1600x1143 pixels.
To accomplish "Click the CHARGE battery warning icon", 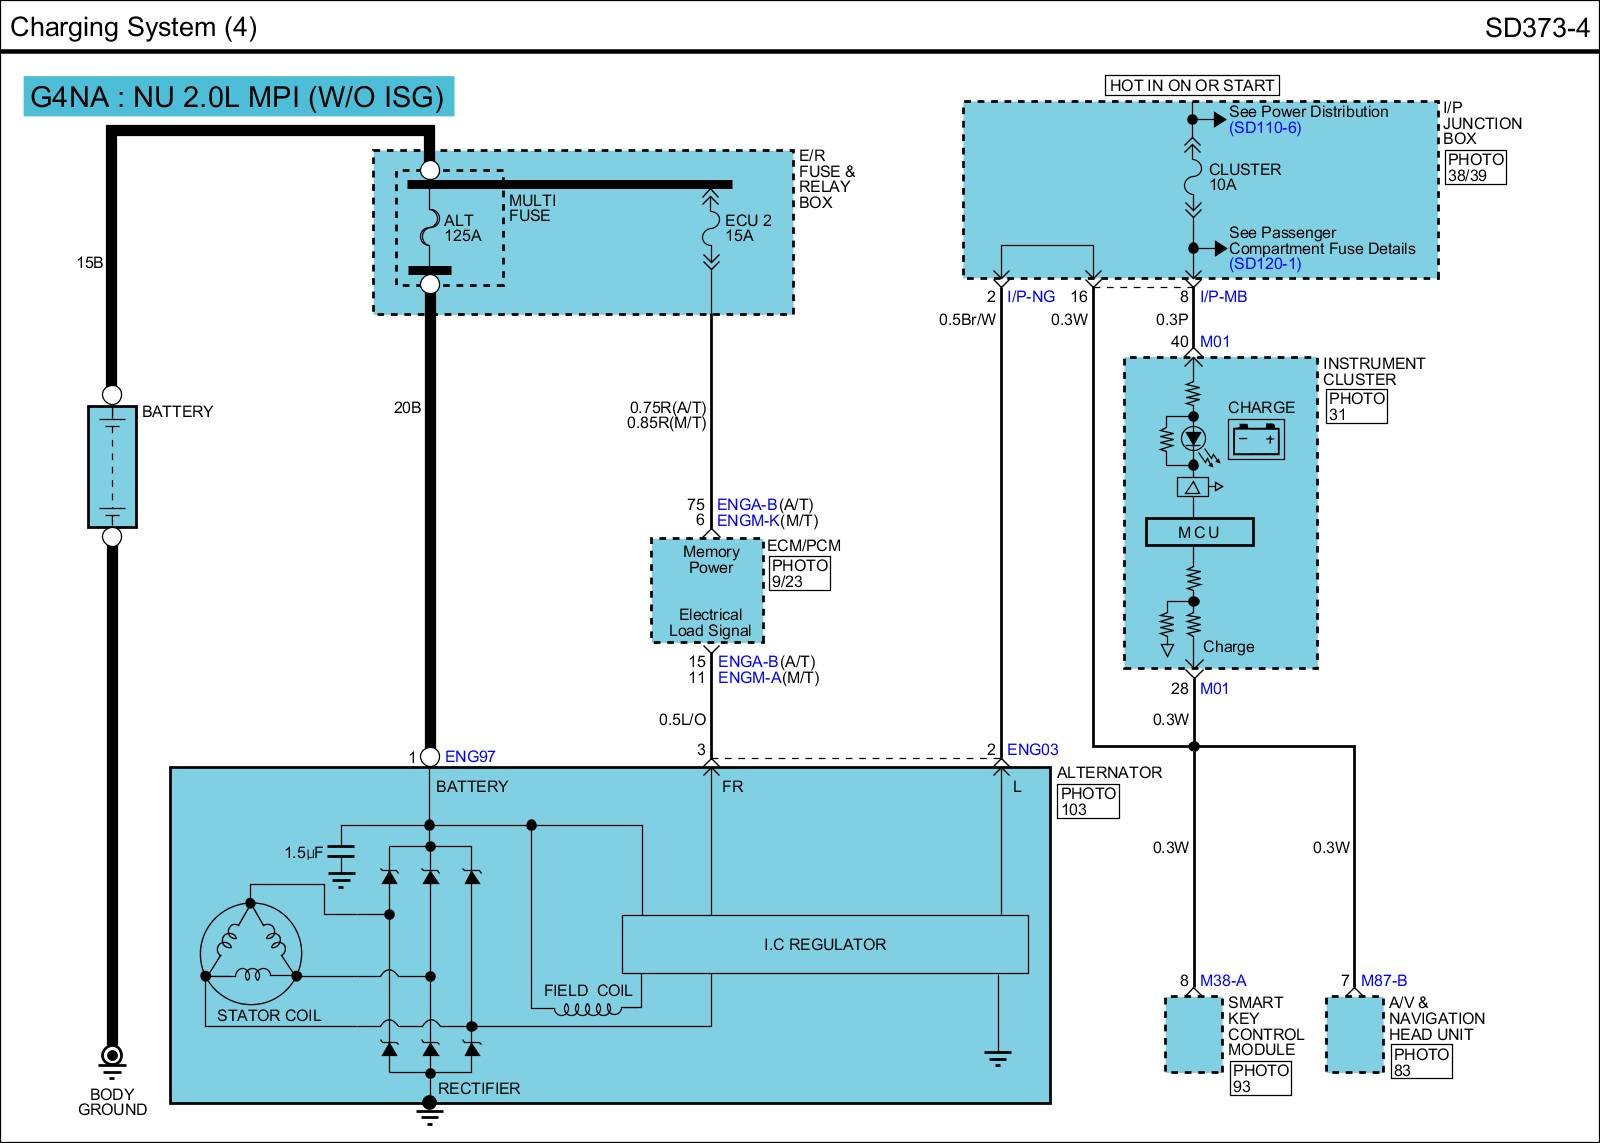I will (1257, 440).
